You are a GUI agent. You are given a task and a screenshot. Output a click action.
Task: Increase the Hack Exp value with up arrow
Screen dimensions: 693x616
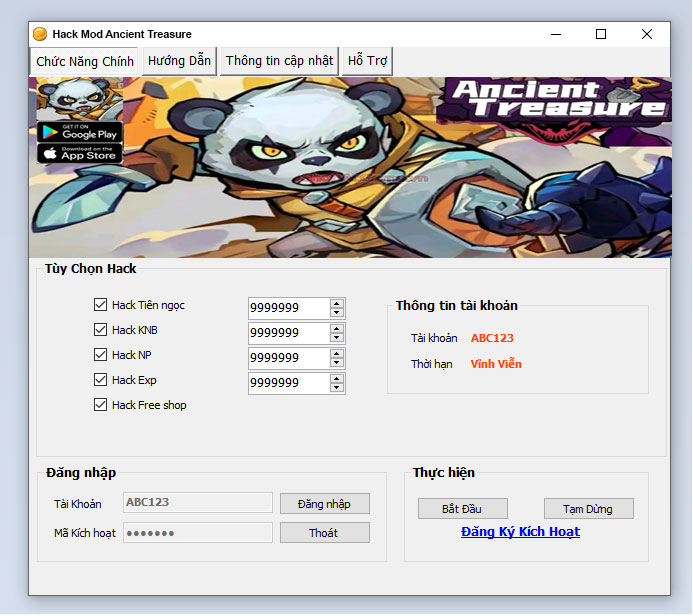[337, 379]
